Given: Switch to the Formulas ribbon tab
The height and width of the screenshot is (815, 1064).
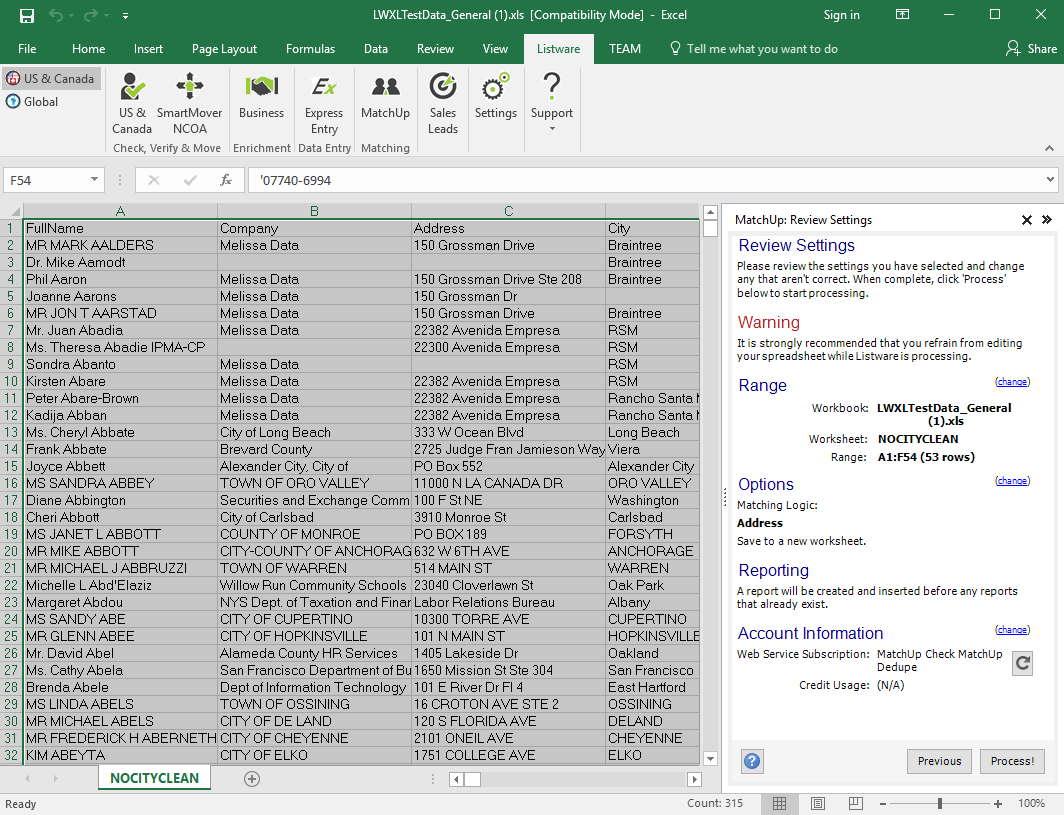Looking at the screenshot, I should pos(310,49).
